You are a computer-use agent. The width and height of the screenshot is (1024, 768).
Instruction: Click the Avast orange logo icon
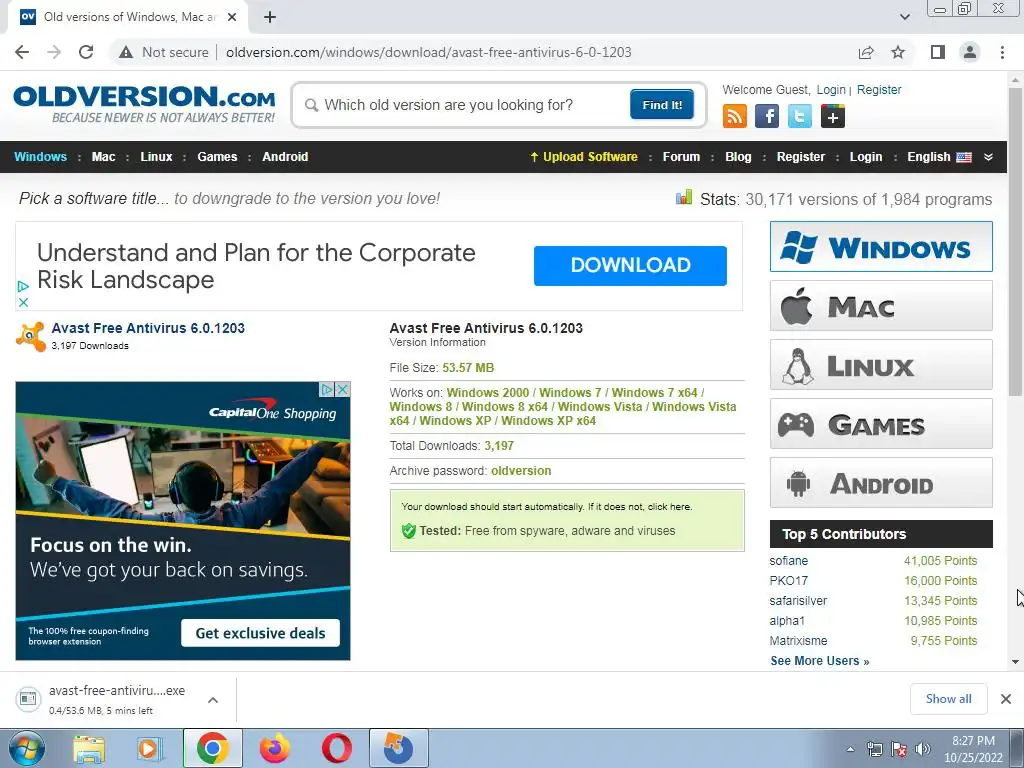pyautogui.click(x=31, y=336)
